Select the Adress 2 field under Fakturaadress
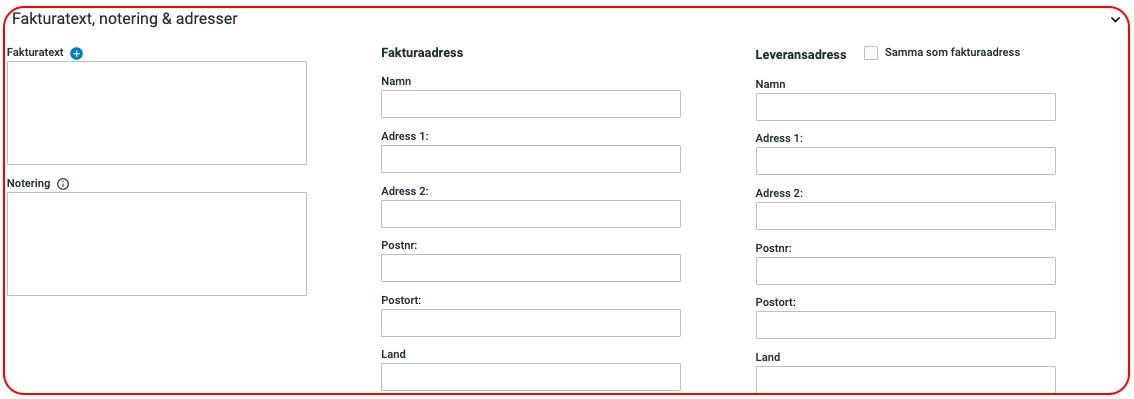This screenshot has height=399, width=1134. coord(531,214)
